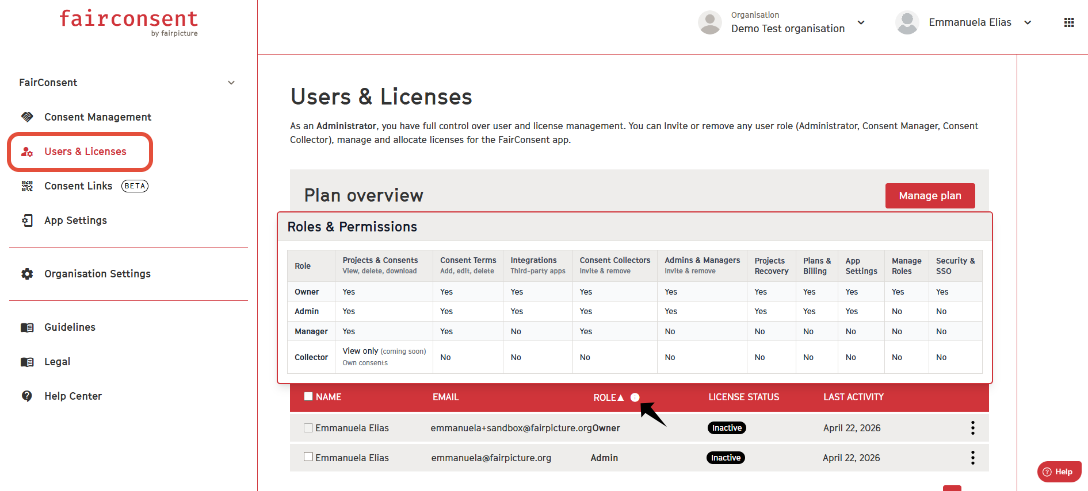Click the Legal book icon
Viewport: 1088px width, 491px height.
(x=27, y=361)
